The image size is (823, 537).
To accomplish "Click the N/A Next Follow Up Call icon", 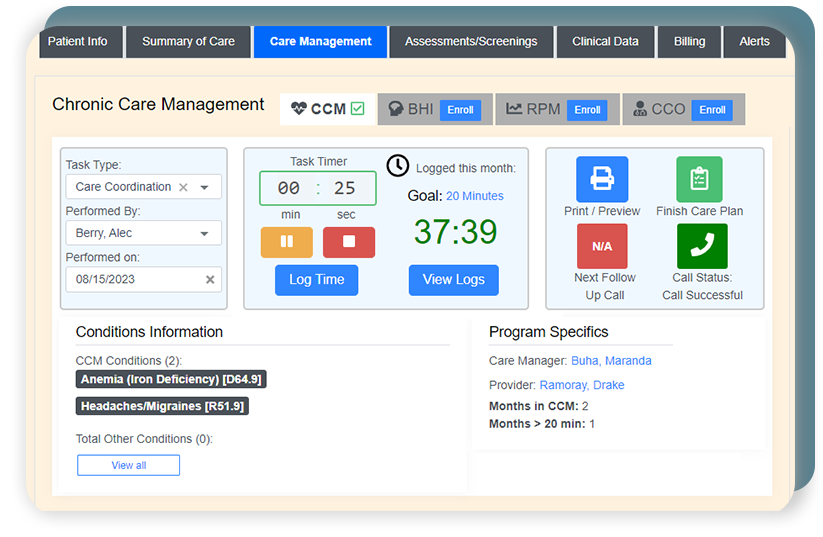I will (x=602, y=246).
